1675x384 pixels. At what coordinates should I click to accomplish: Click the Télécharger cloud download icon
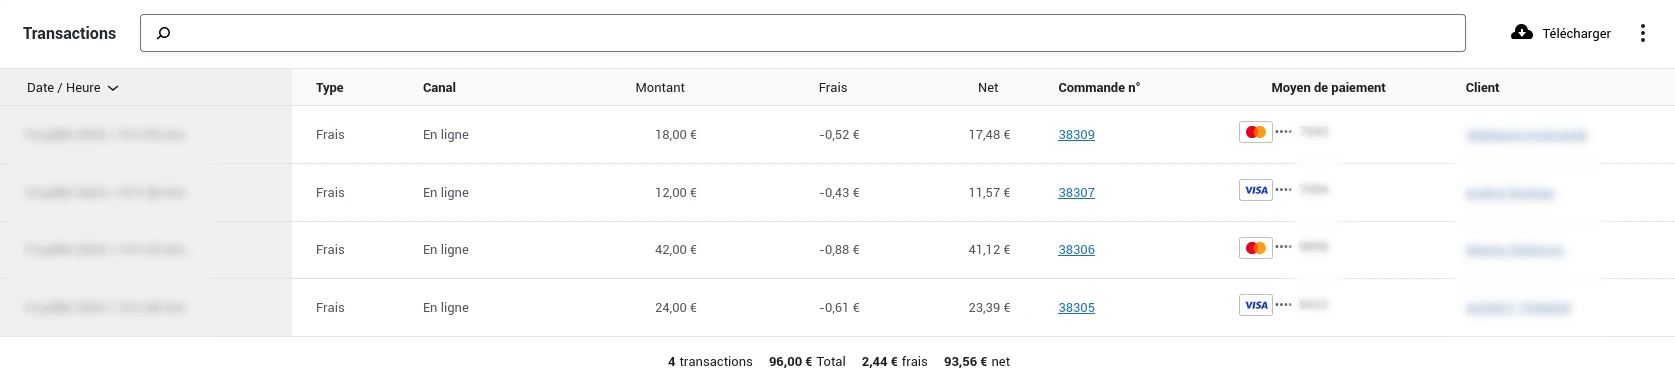[x=1522, y=32]
